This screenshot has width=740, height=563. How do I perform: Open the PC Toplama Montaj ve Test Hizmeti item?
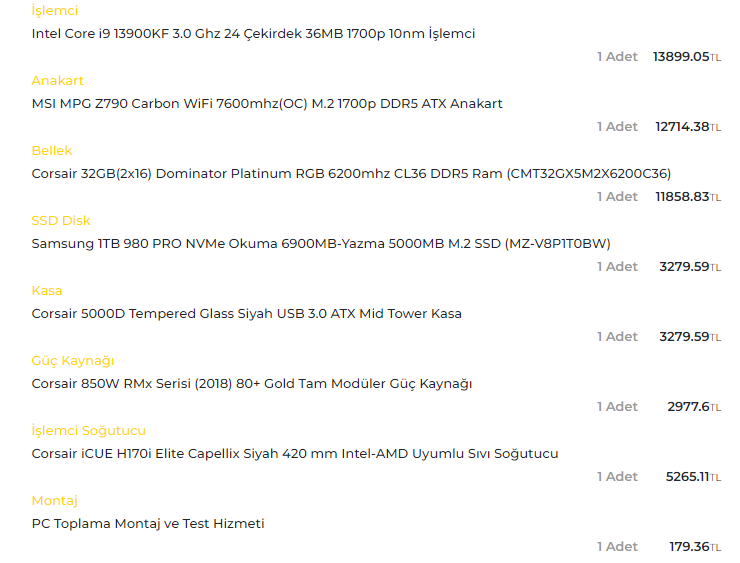(x=148, y=524)
